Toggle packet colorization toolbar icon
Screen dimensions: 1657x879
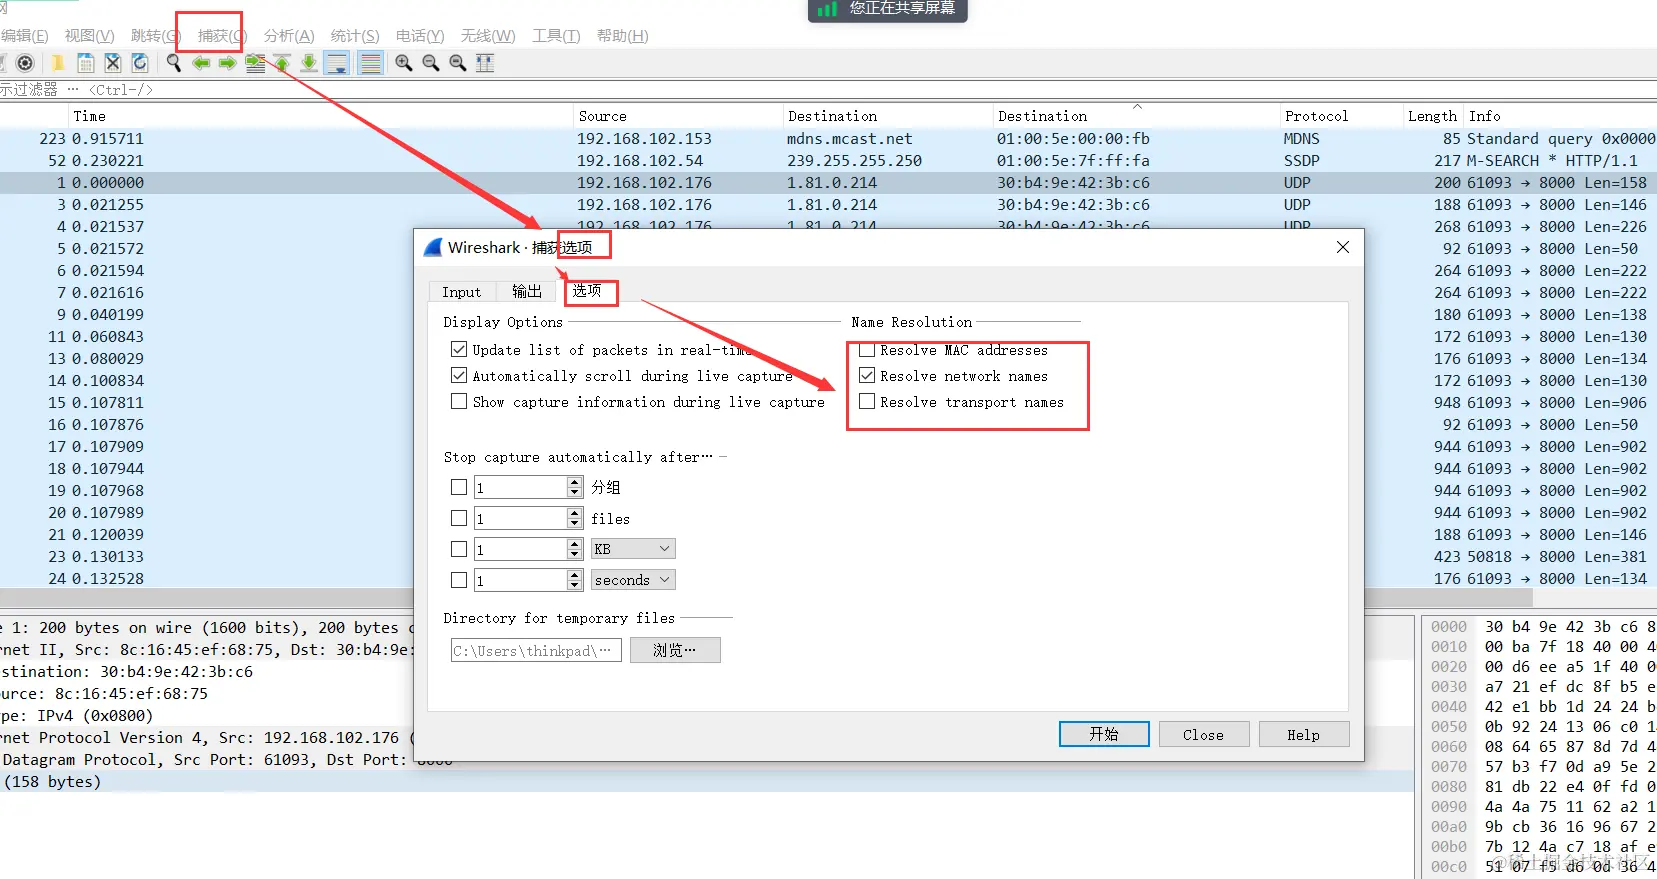[x=370, y=63]
